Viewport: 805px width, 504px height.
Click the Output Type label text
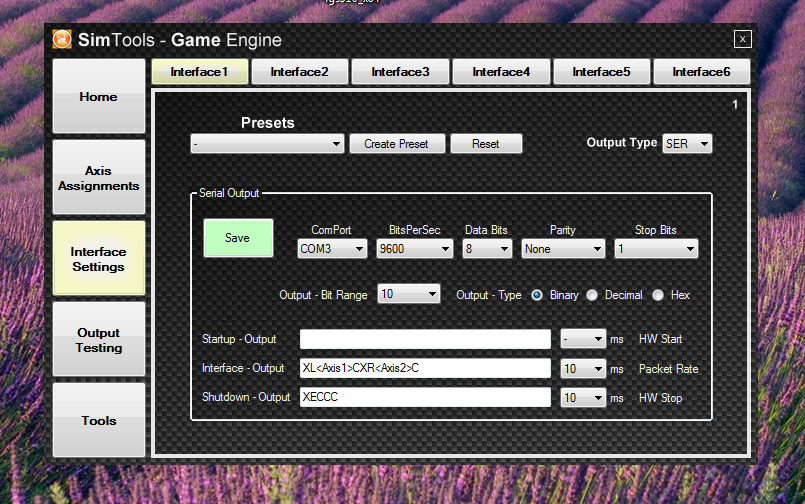click(x=622, y=143)
